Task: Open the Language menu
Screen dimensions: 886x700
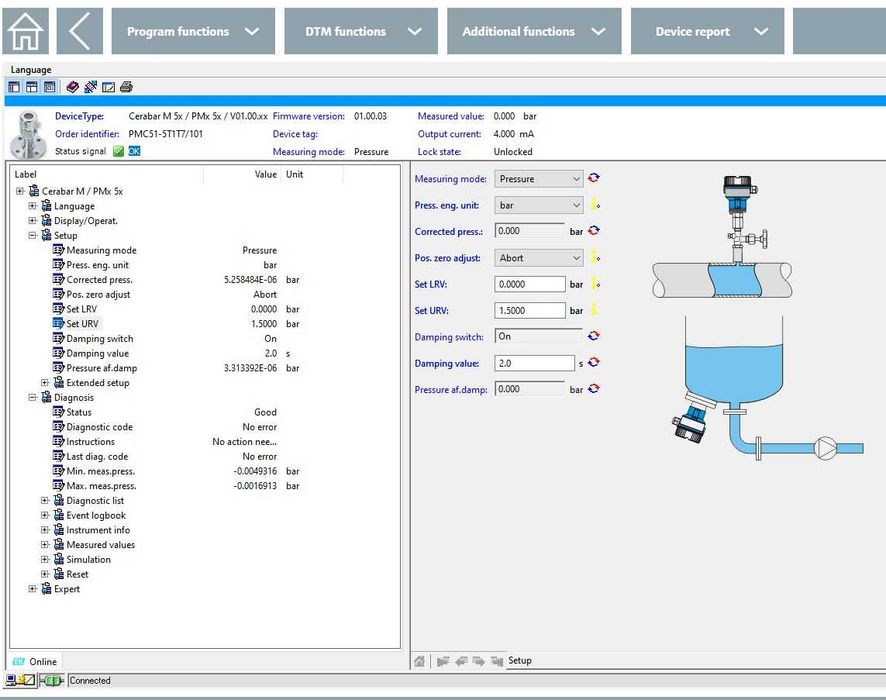Action: pos(31,69)
